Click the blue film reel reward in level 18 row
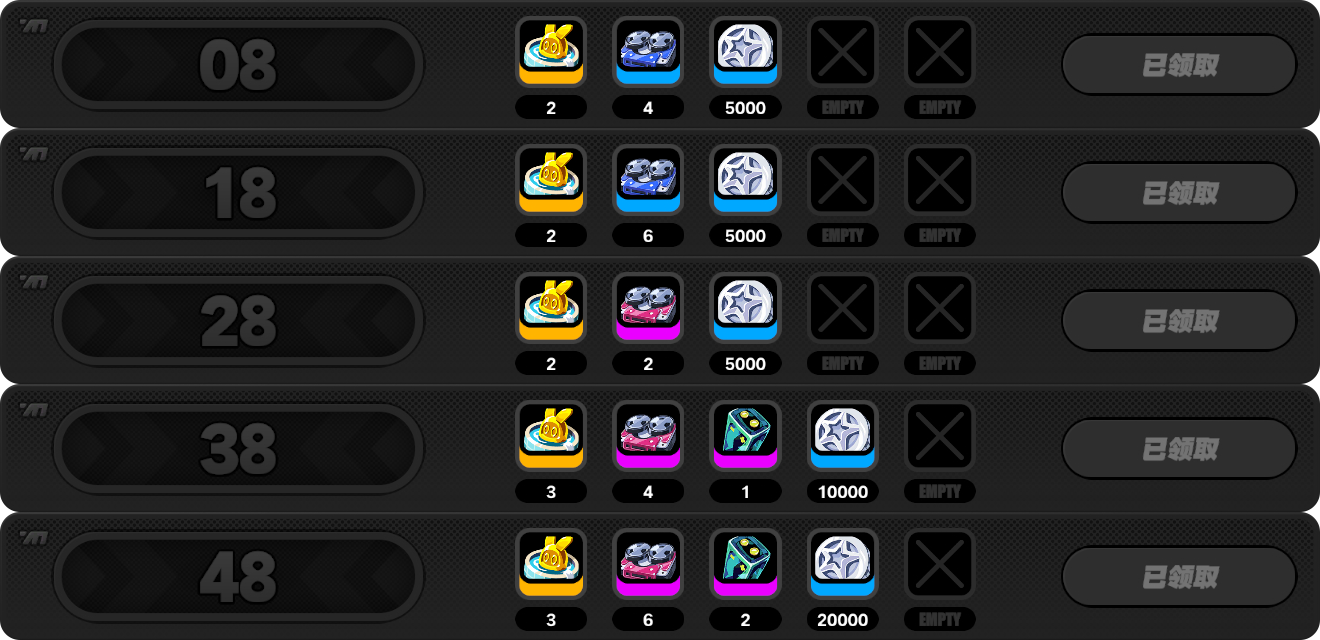 click(x=648, y=180)
